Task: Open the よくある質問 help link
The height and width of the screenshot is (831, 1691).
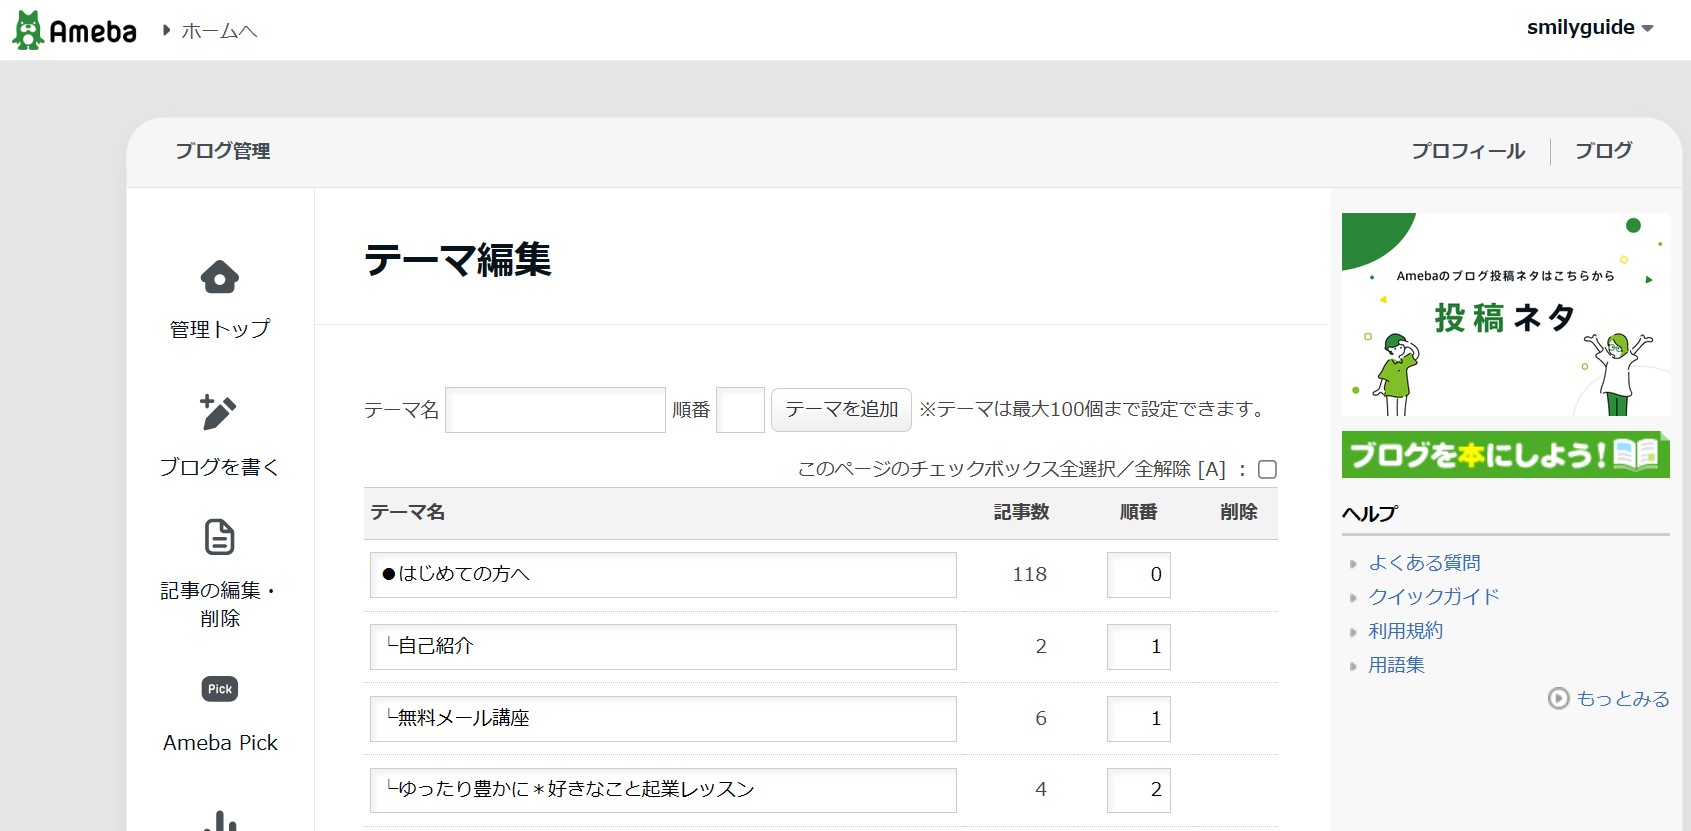Action: pos(1424,563)
